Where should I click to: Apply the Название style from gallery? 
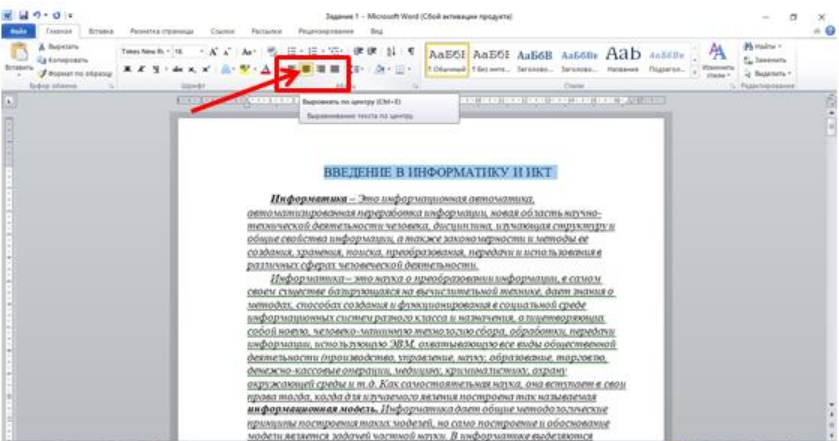[x=626, y=57]
